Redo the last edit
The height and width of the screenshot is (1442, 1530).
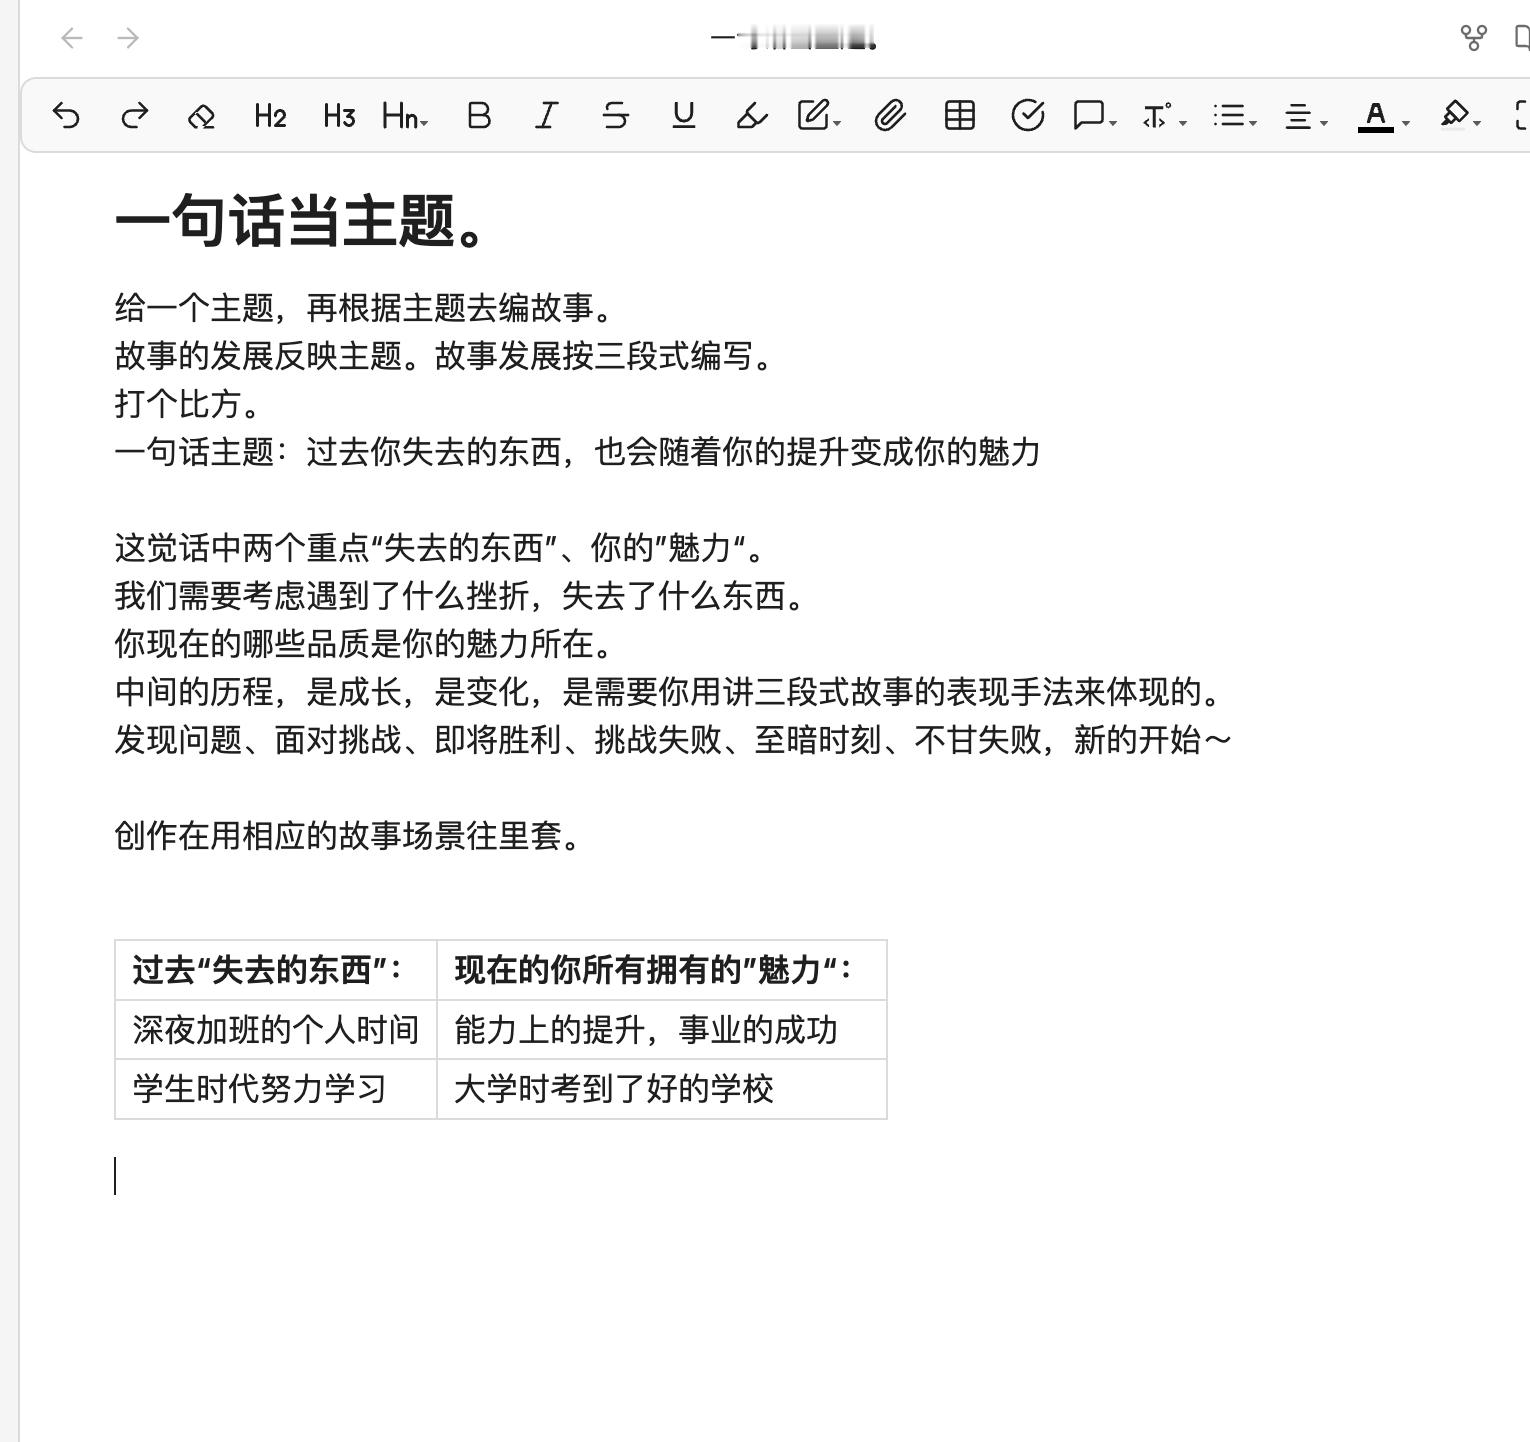133,116
